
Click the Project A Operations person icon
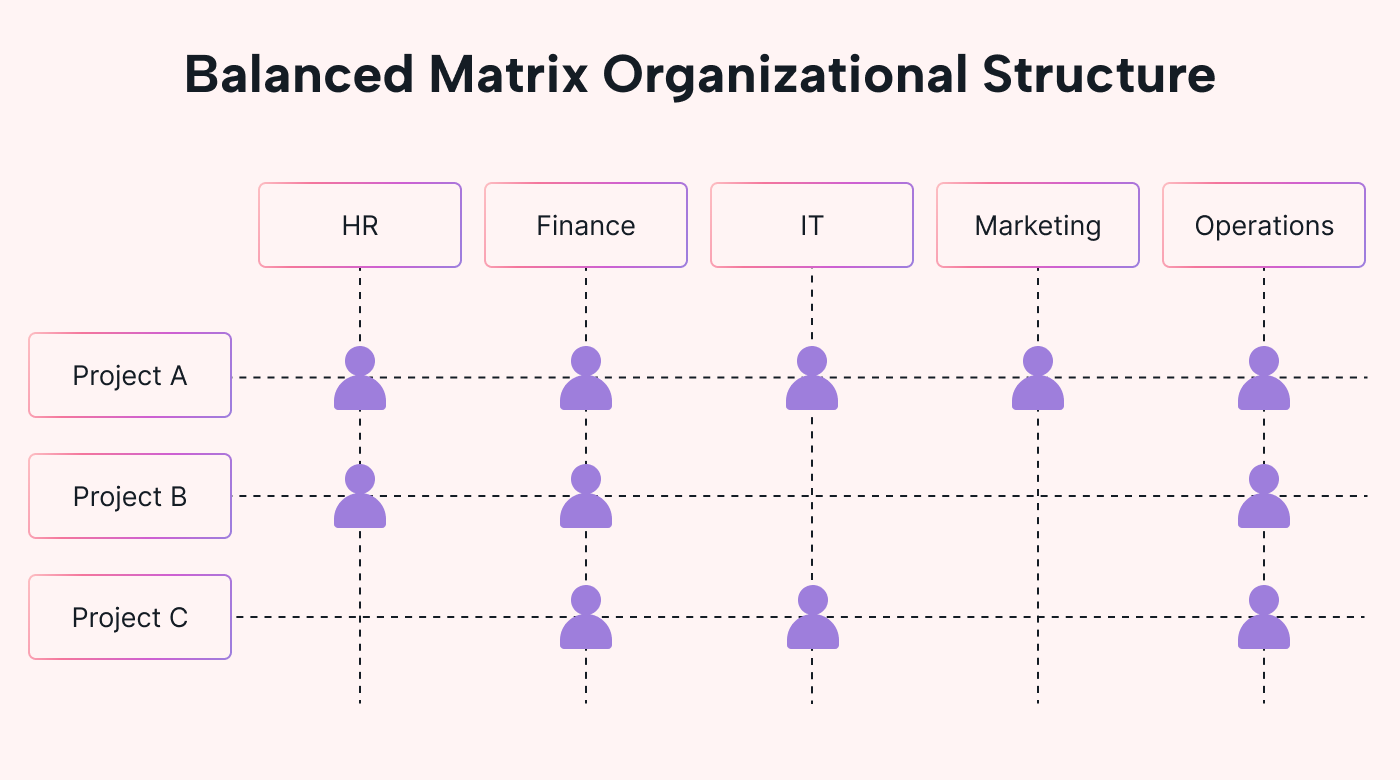(1264, 379)
